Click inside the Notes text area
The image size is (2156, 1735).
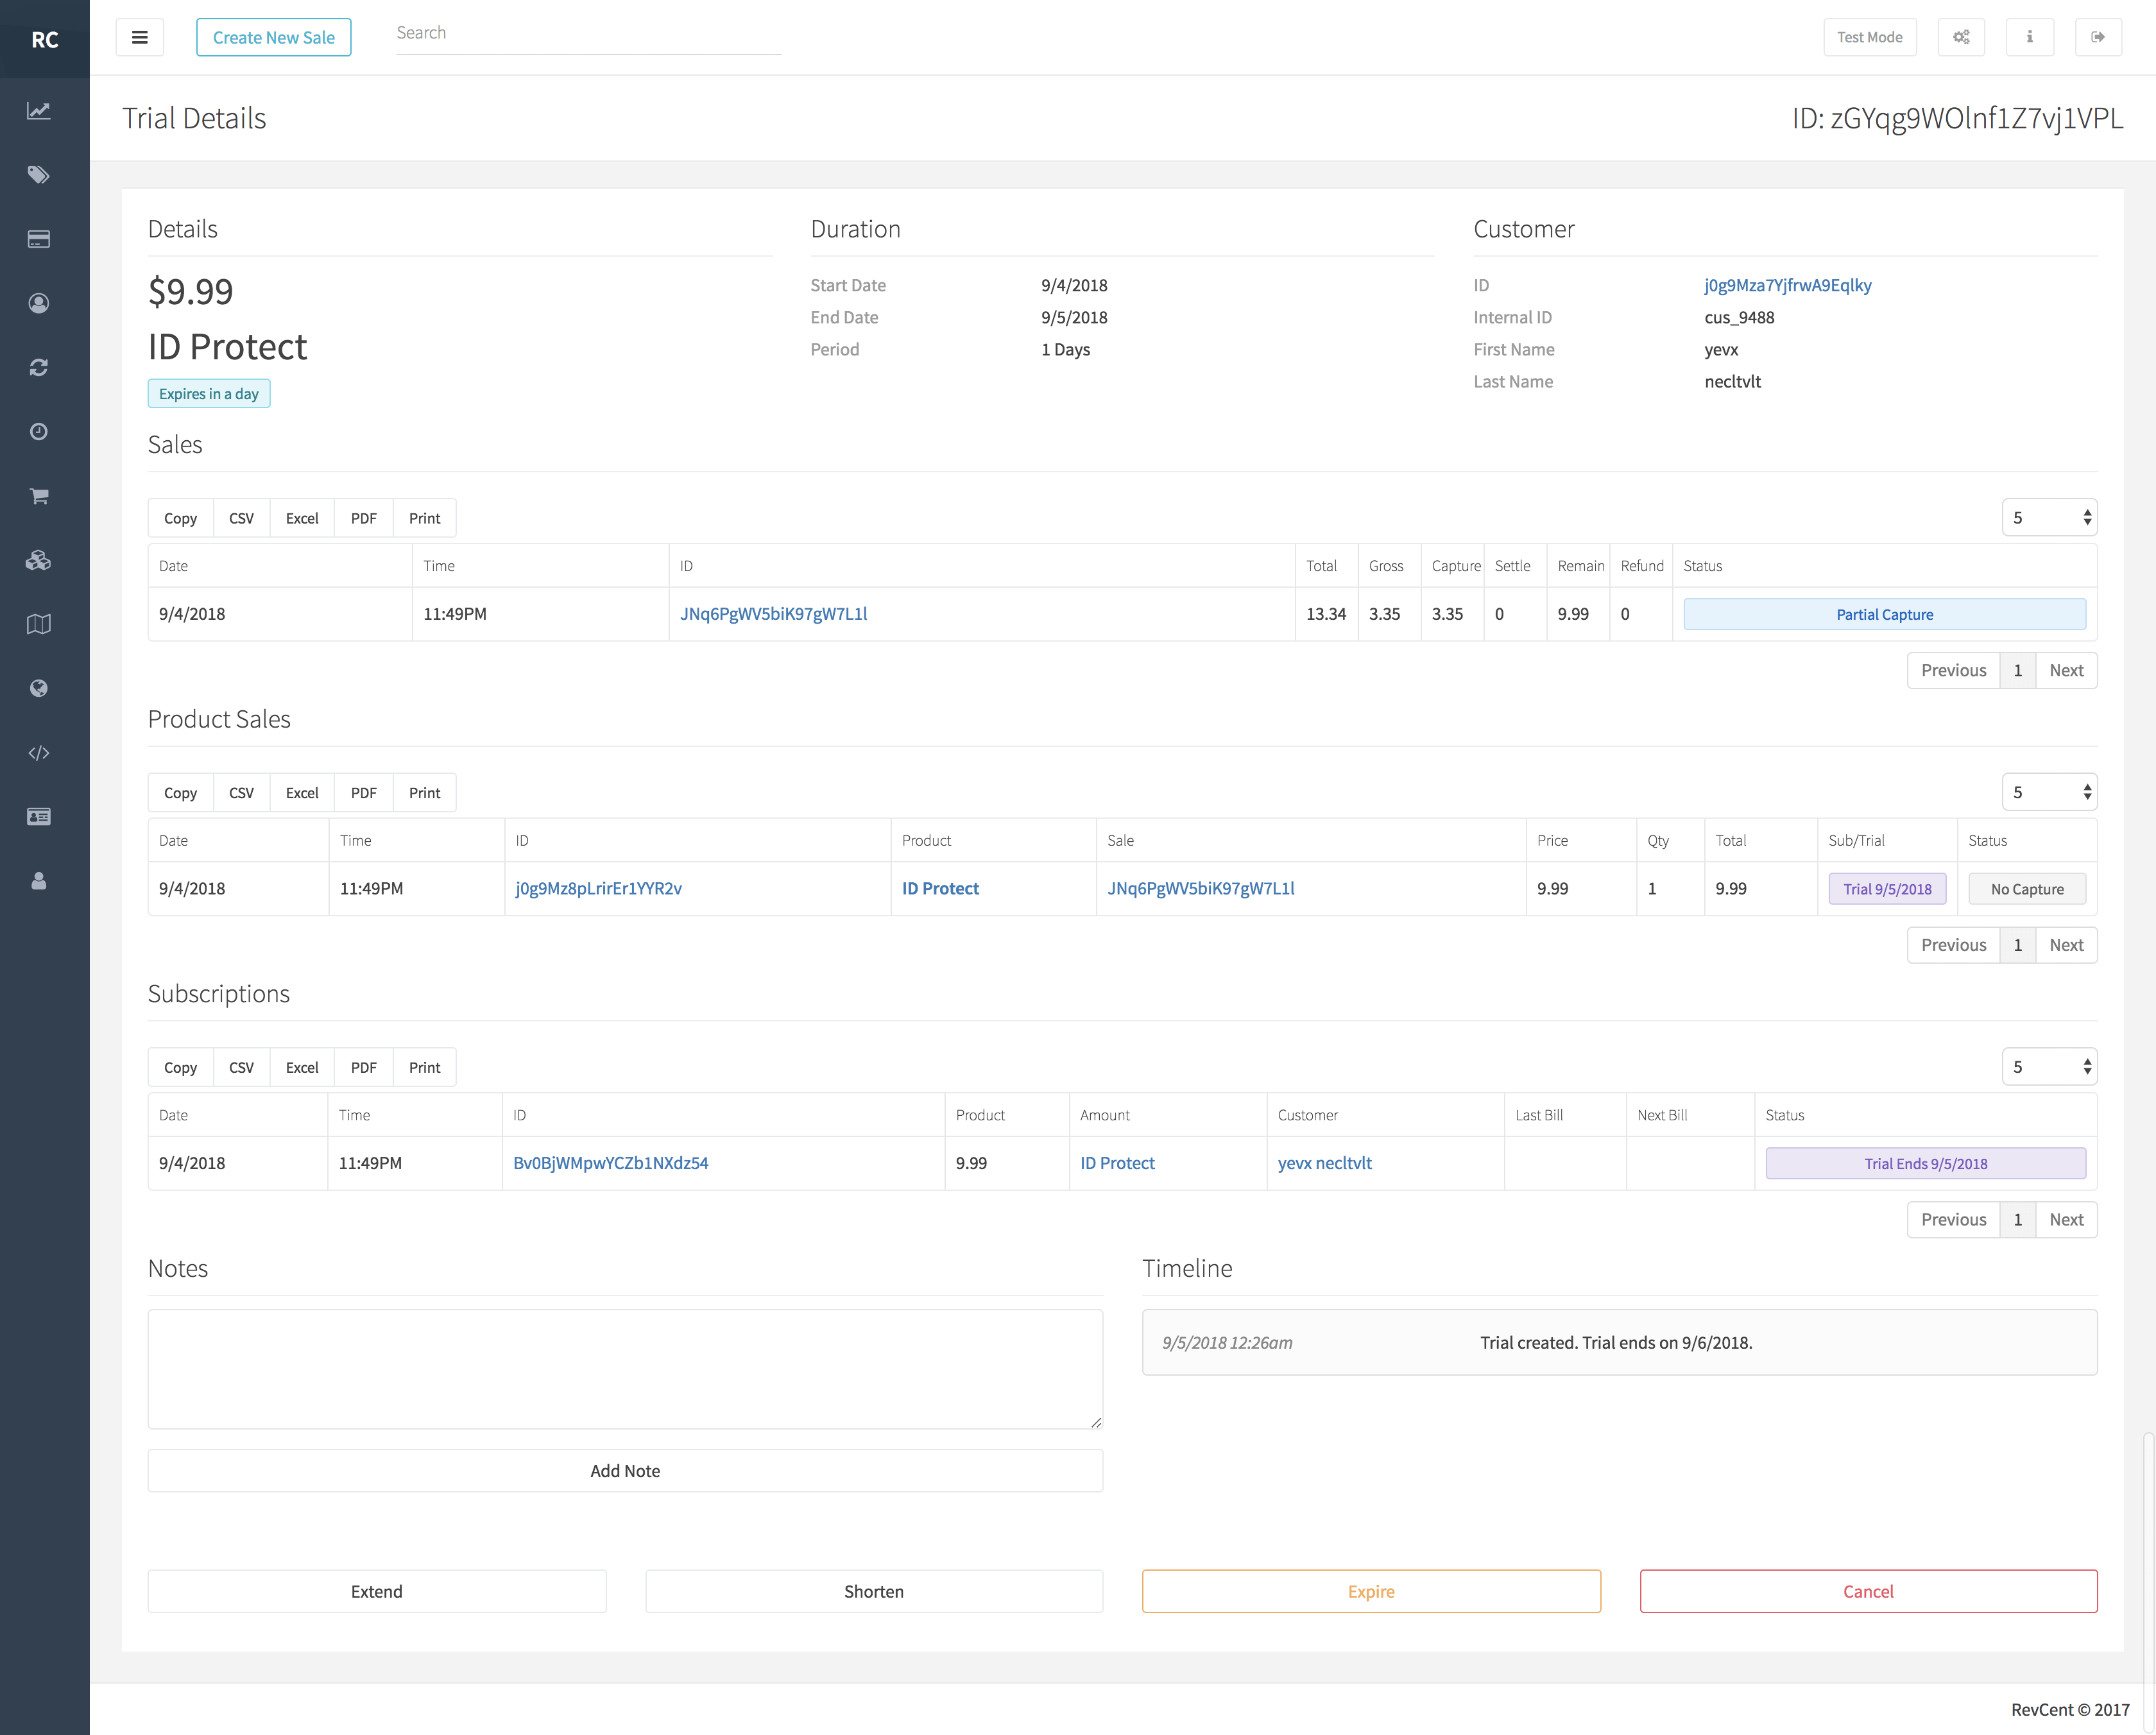(x=625, y=1368)
